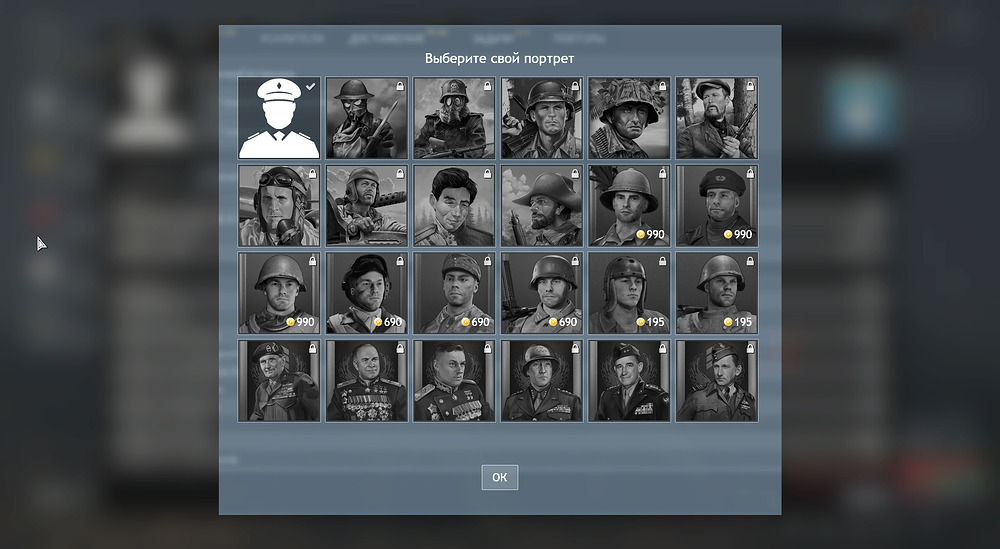Choose the gas mask soldier portrait
Screen dimensions: 1000x549
[x=367, y=118]
